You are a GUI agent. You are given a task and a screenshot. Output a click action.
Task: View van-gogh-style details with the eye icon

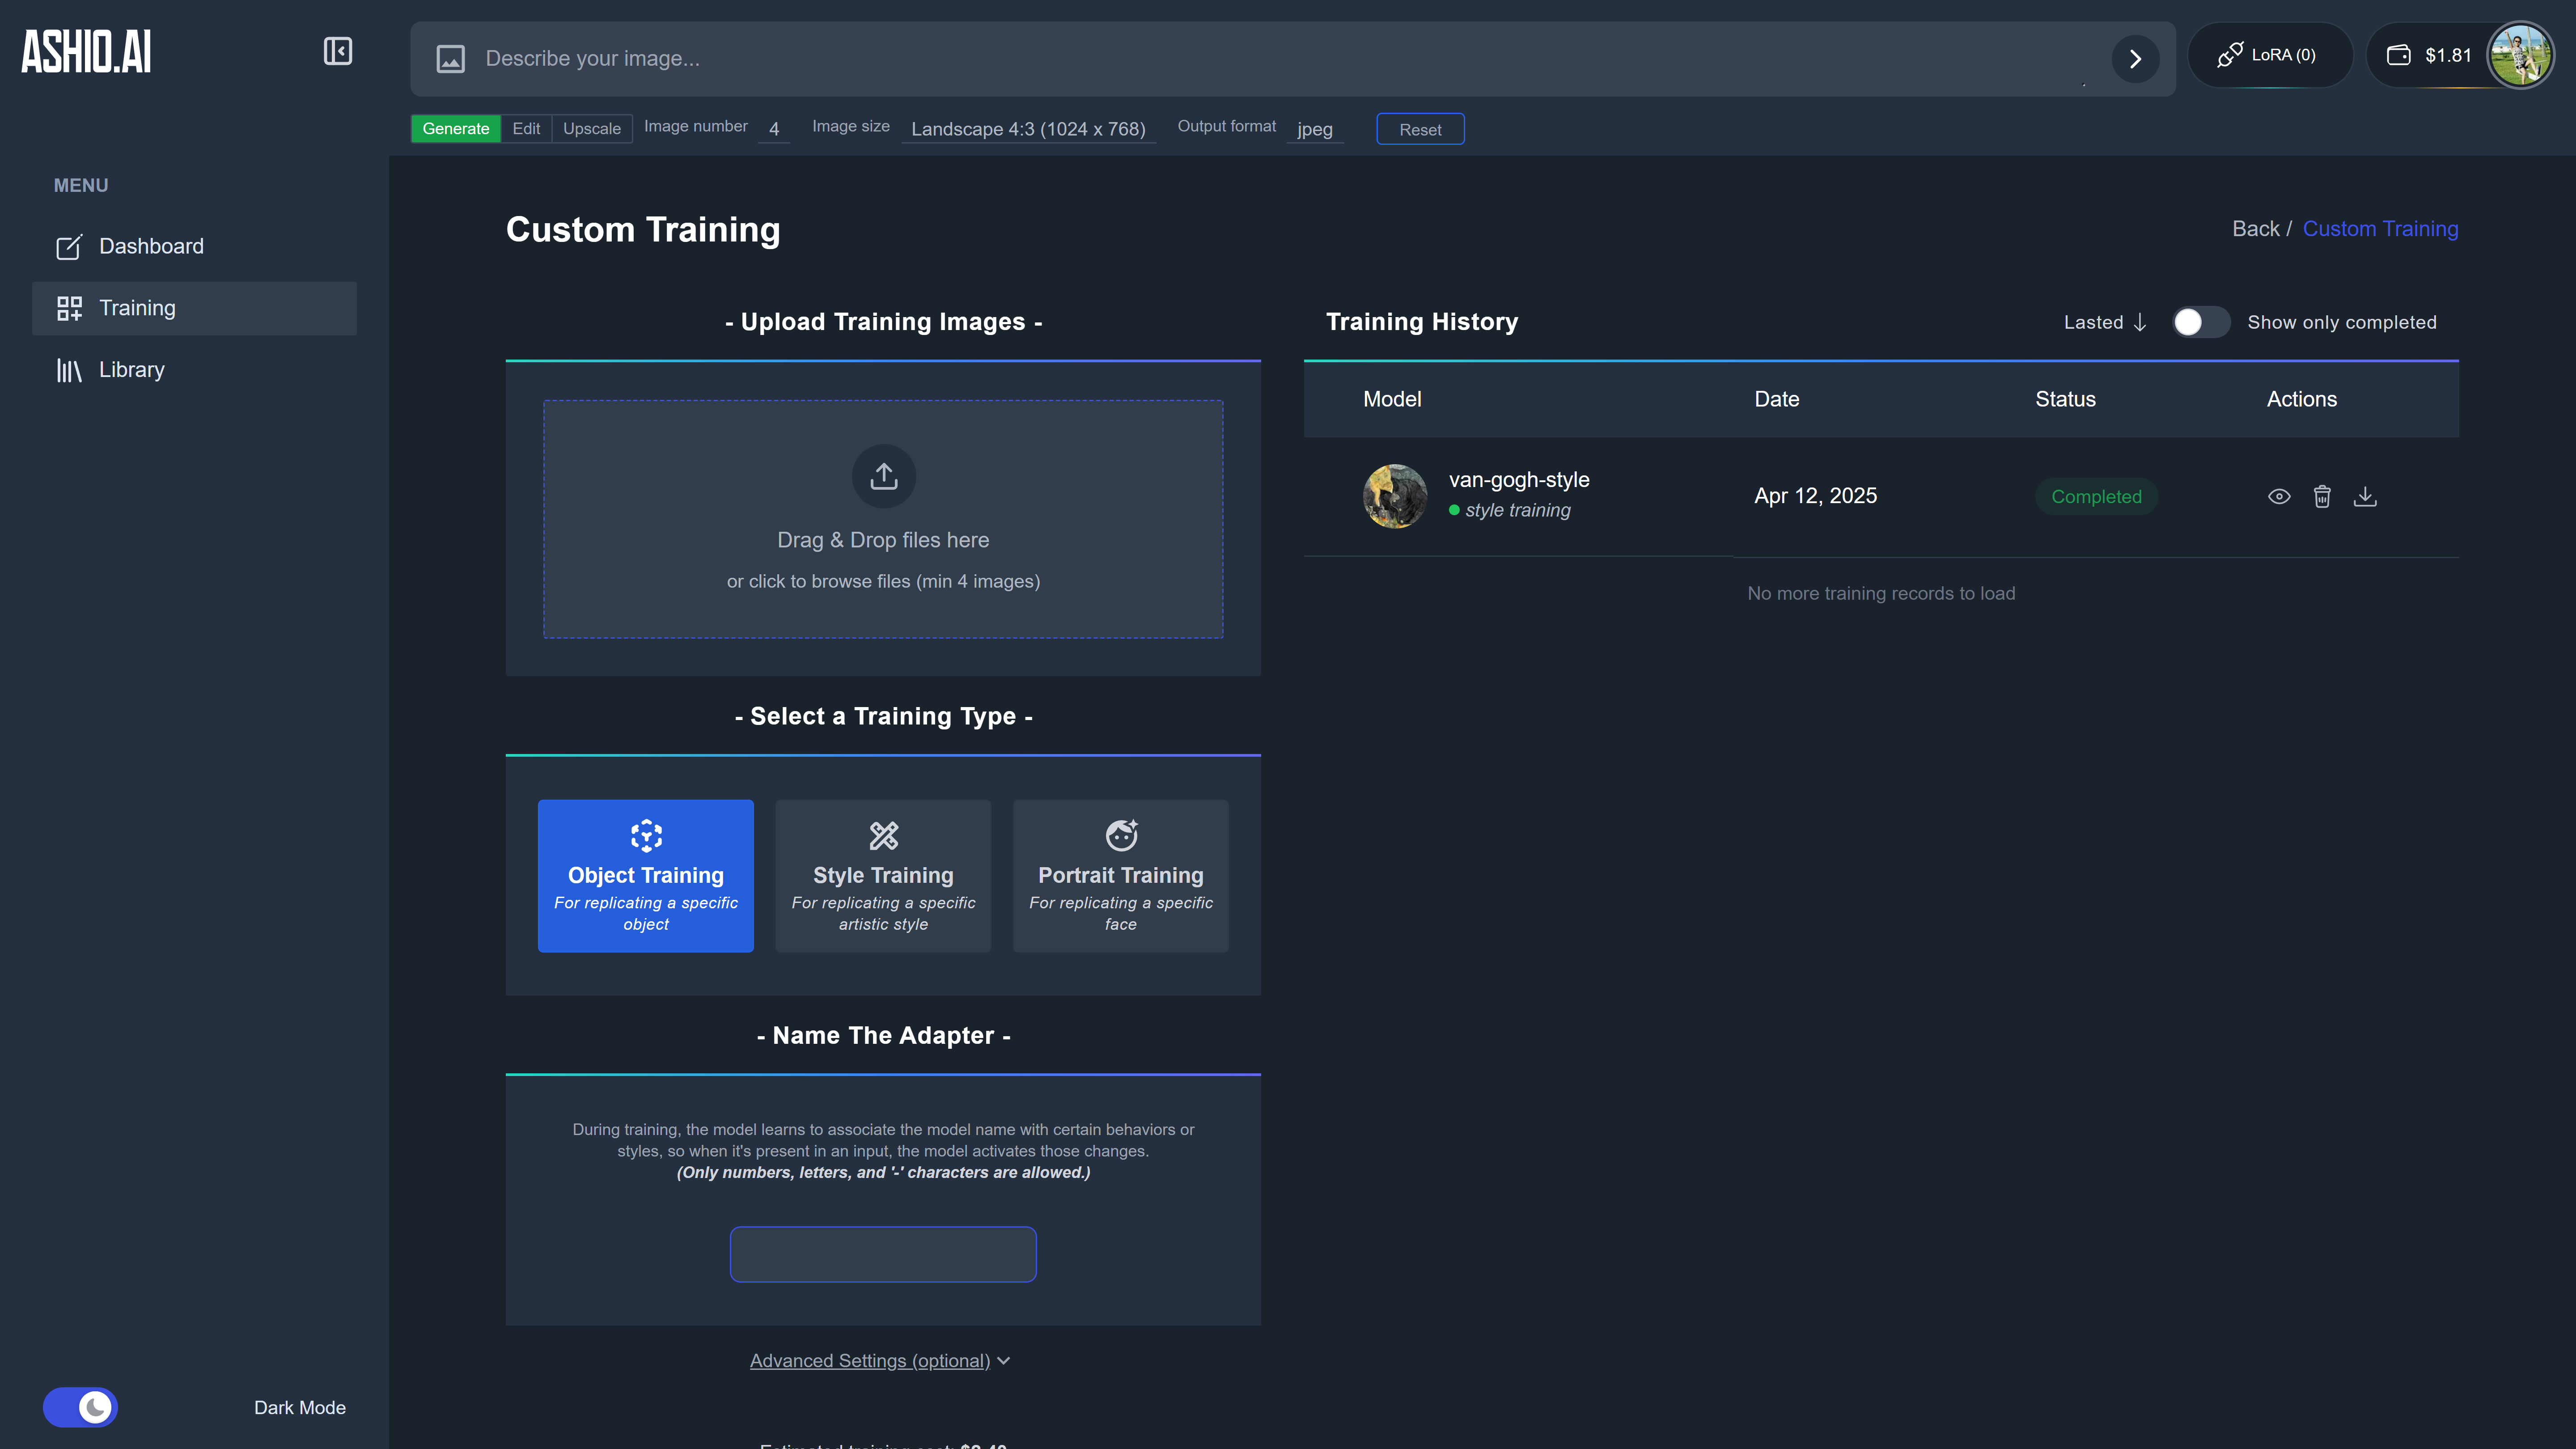click(2279, 496)
